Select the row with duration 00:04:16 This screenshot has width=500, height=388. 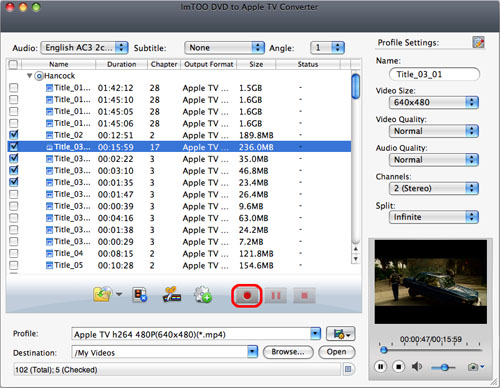pyautogui.click(x=179, y=218)
